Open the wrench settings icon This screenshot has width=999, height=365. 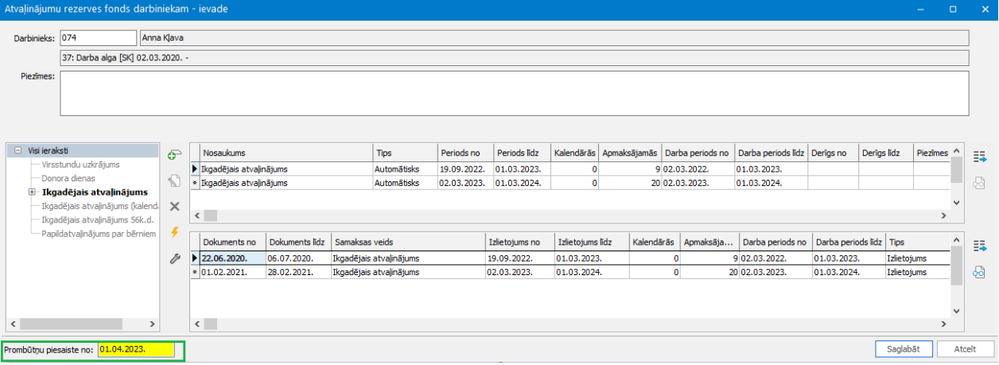click(x=174, y=259)
